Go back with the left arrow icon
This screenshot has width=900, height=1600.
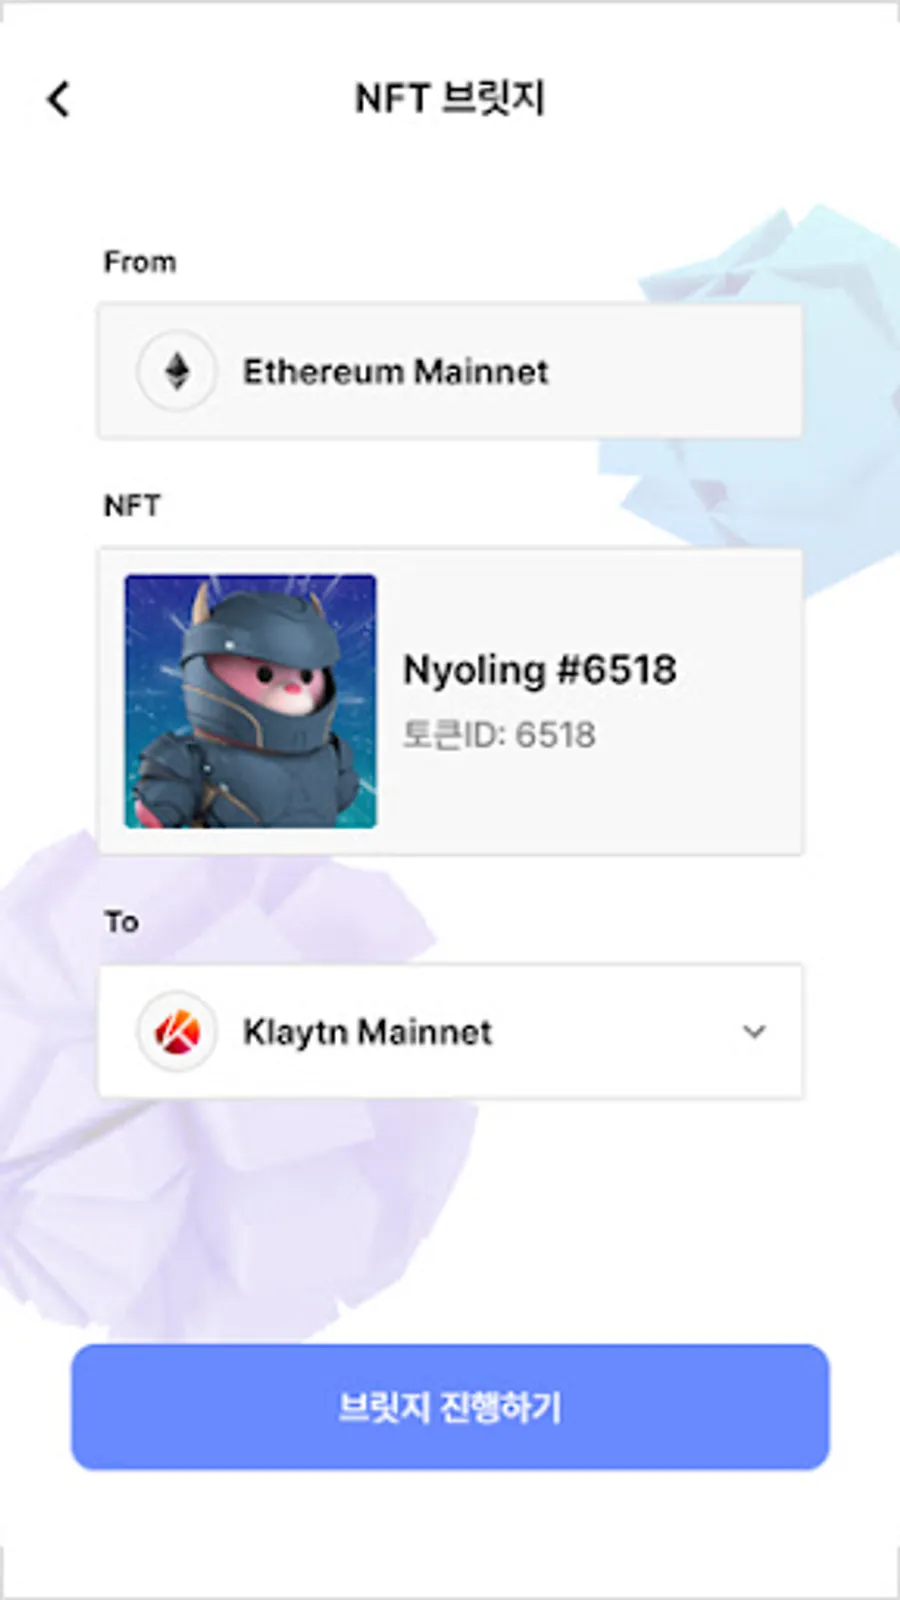pyautogui.click(x=59, y=99)
